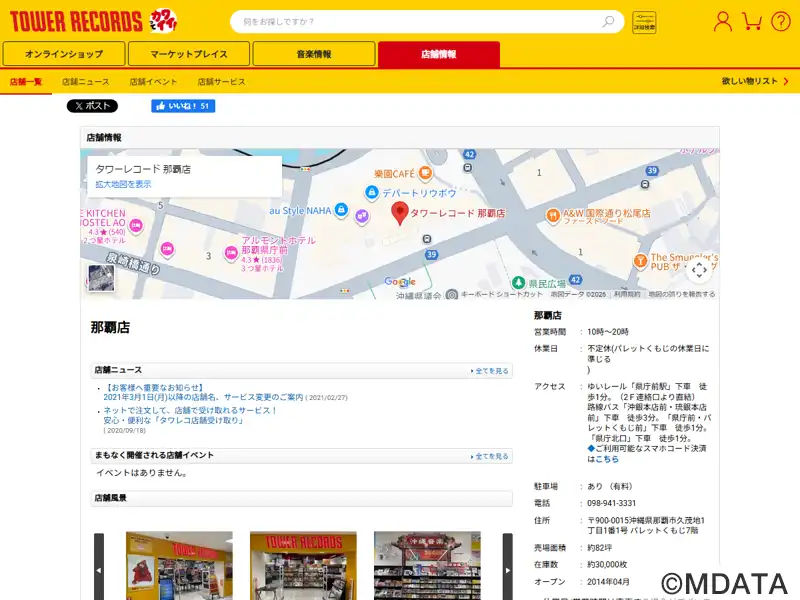Click the X ポスト share button
The image size is (800, 600).
(x=92, y=106)
